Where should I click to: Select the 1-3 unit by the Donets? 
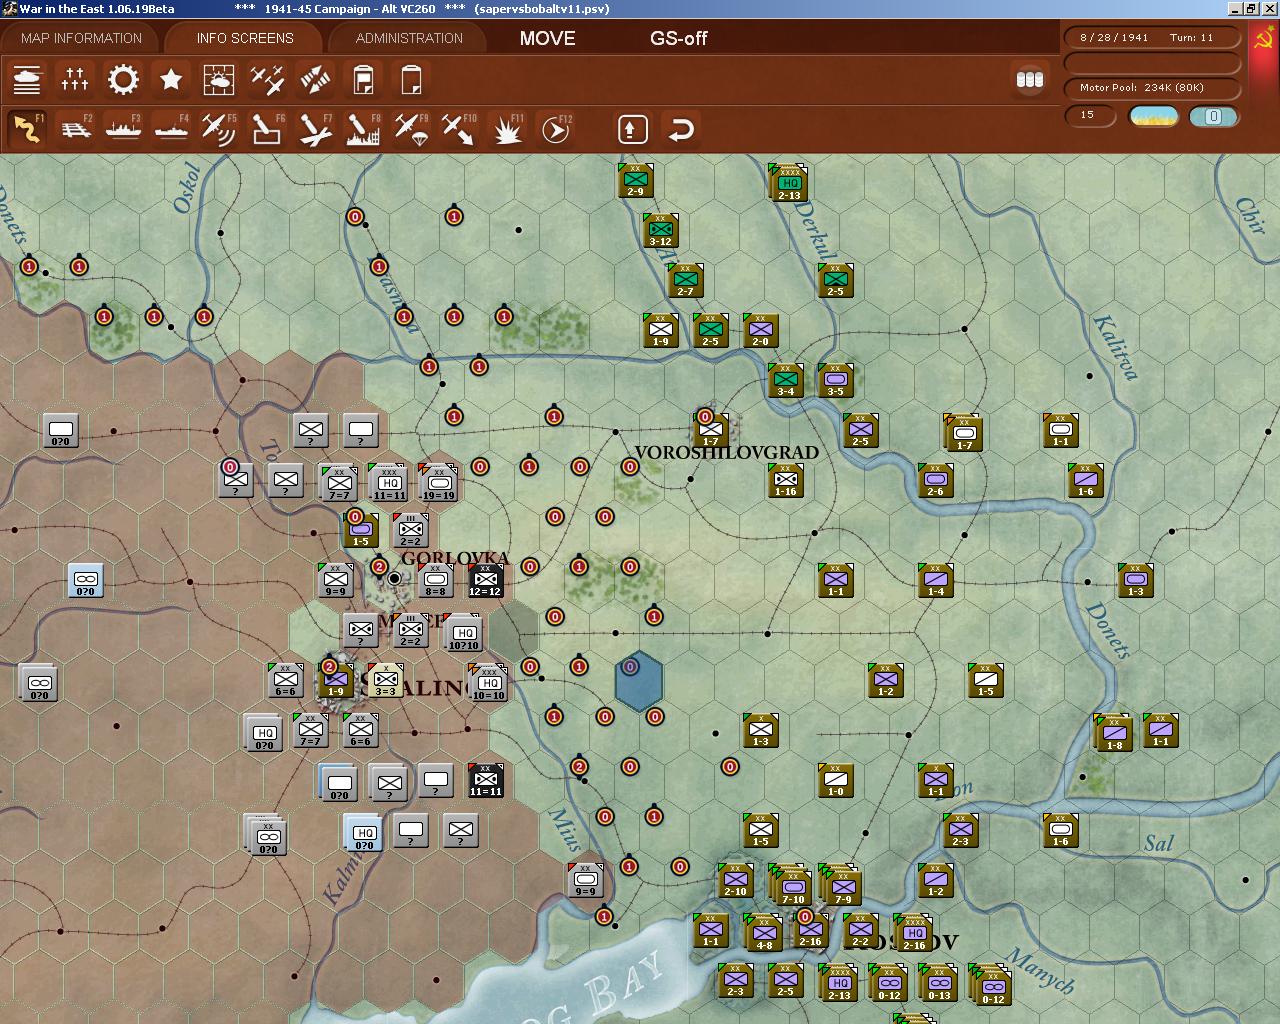[x=1135, y=581]
